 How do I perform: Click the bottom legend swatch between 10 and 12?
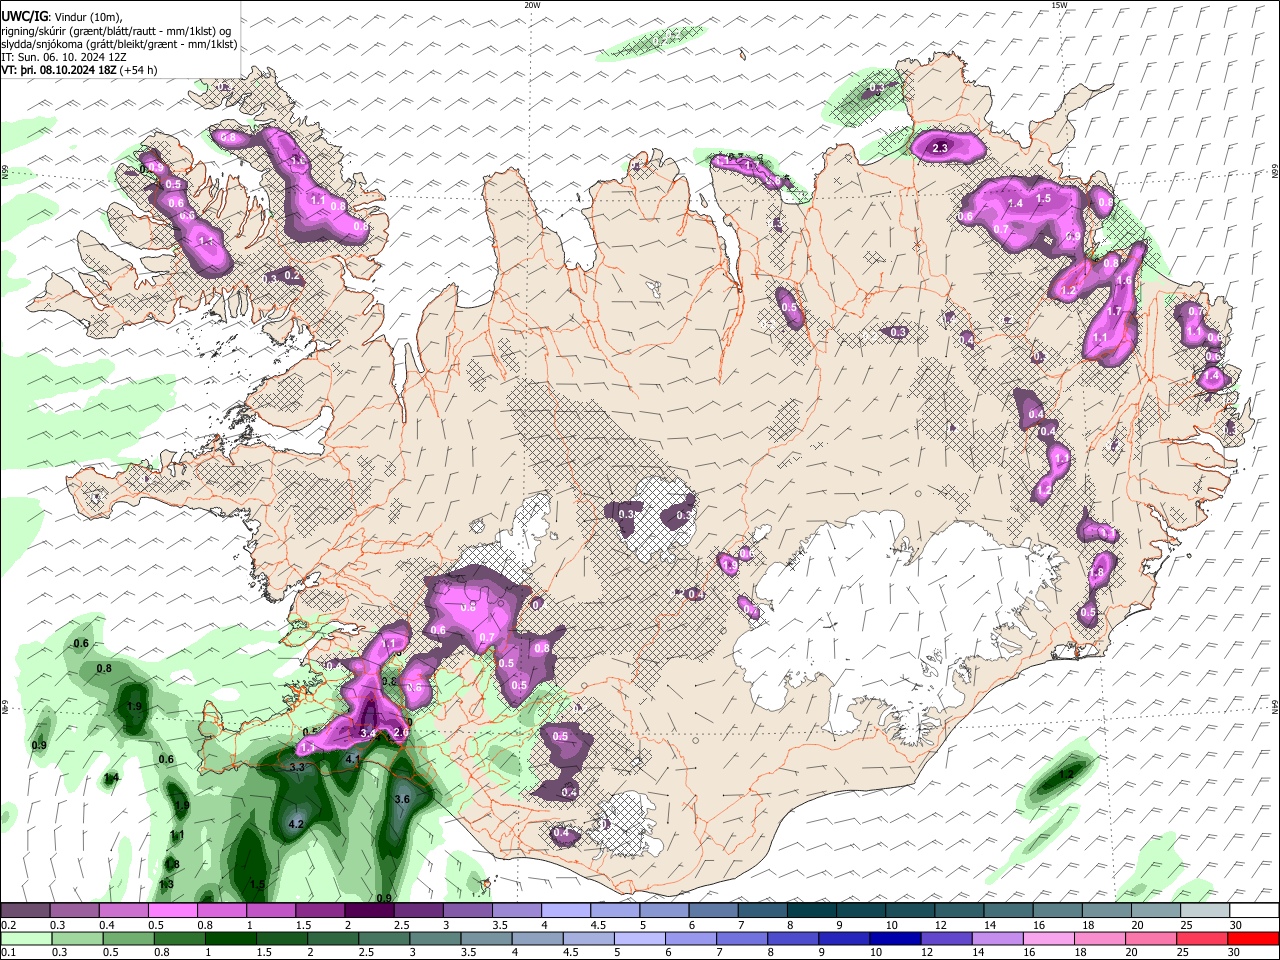pyautogui.click(x=897, y=938)
